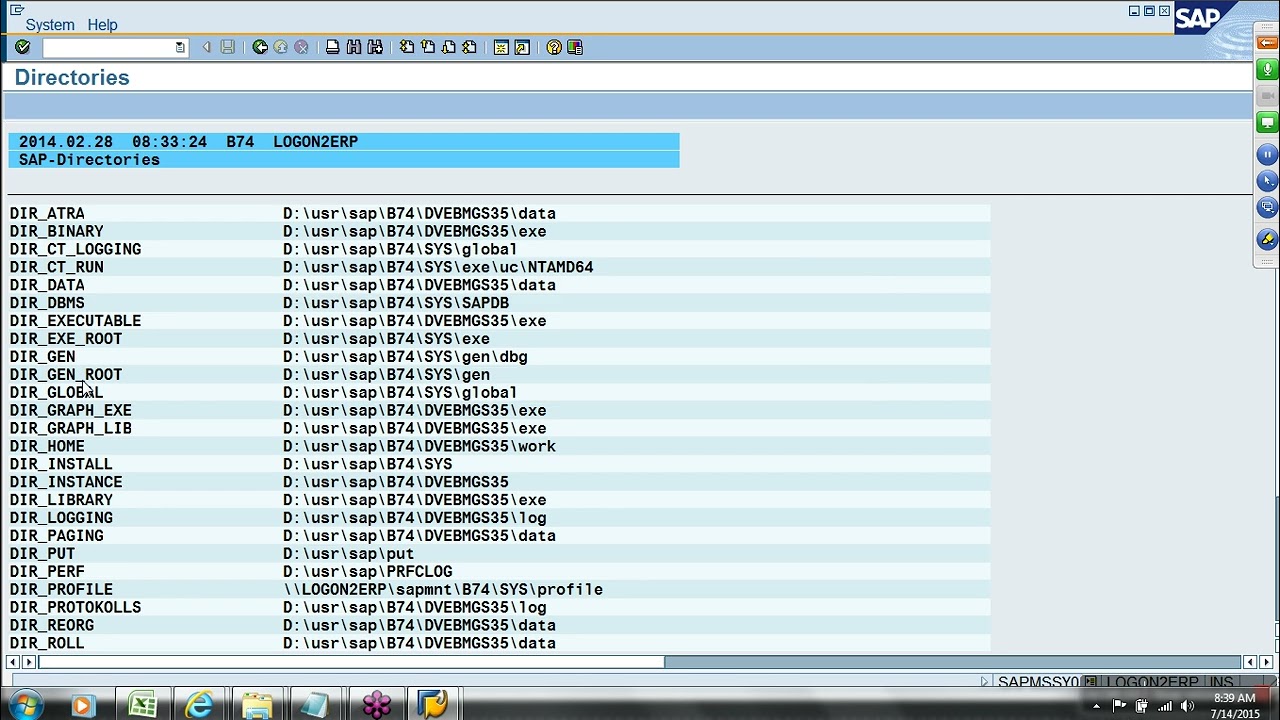Select the yellow highlighter tool
The width and height of the screenshot is (1280, 720).
tap(1267, 239)
